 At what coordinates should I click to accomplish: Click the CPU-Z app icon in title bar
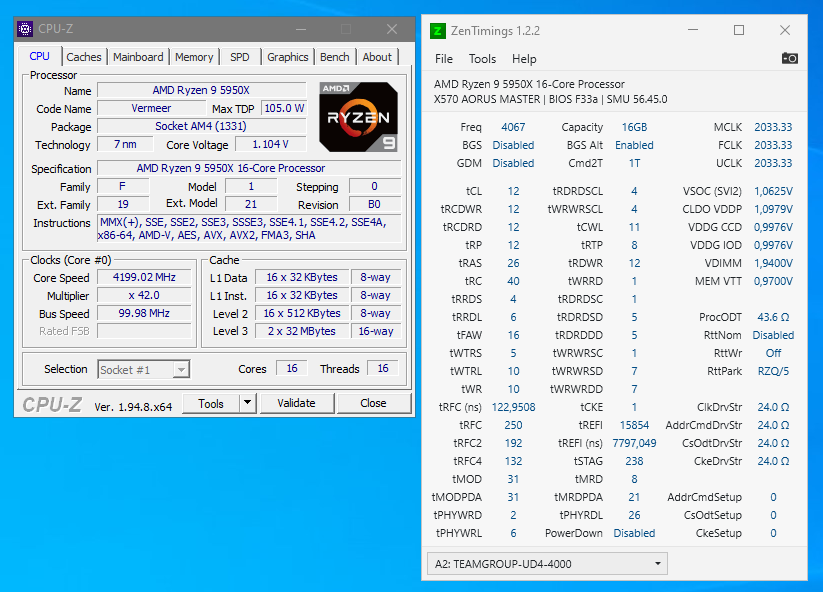[25, 29]
